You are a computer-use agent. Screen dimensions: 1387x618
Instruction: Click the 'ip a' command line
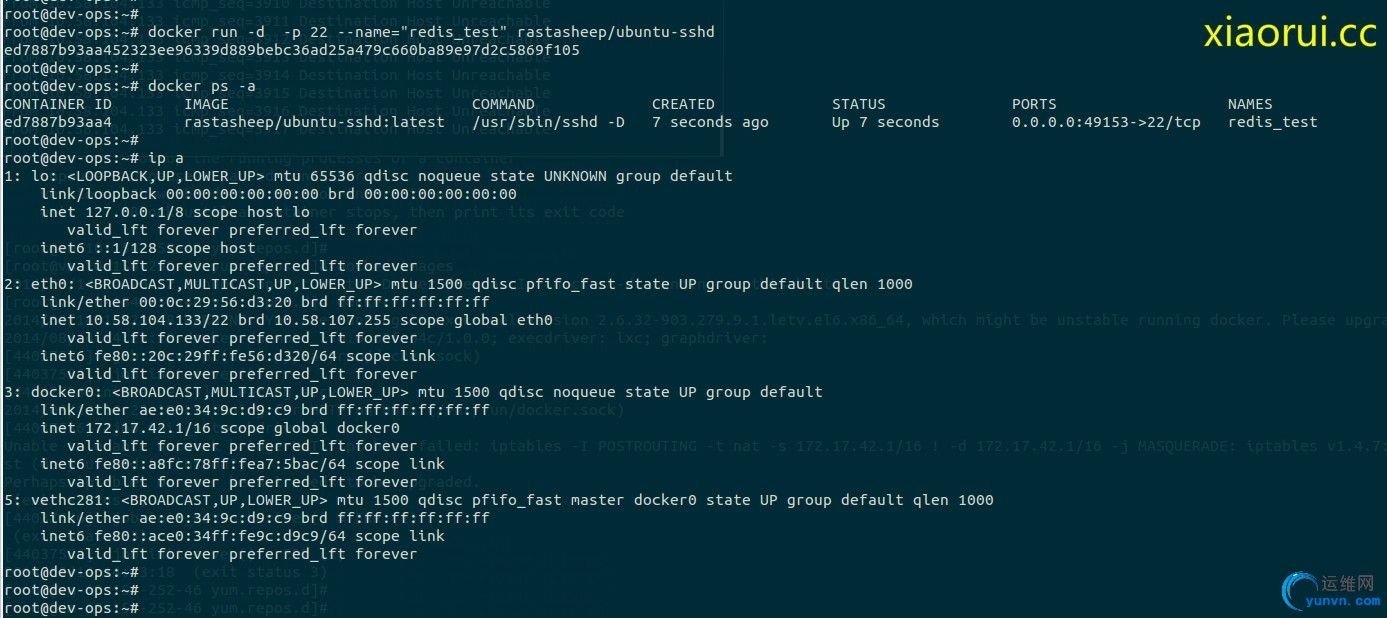point(94,158)
